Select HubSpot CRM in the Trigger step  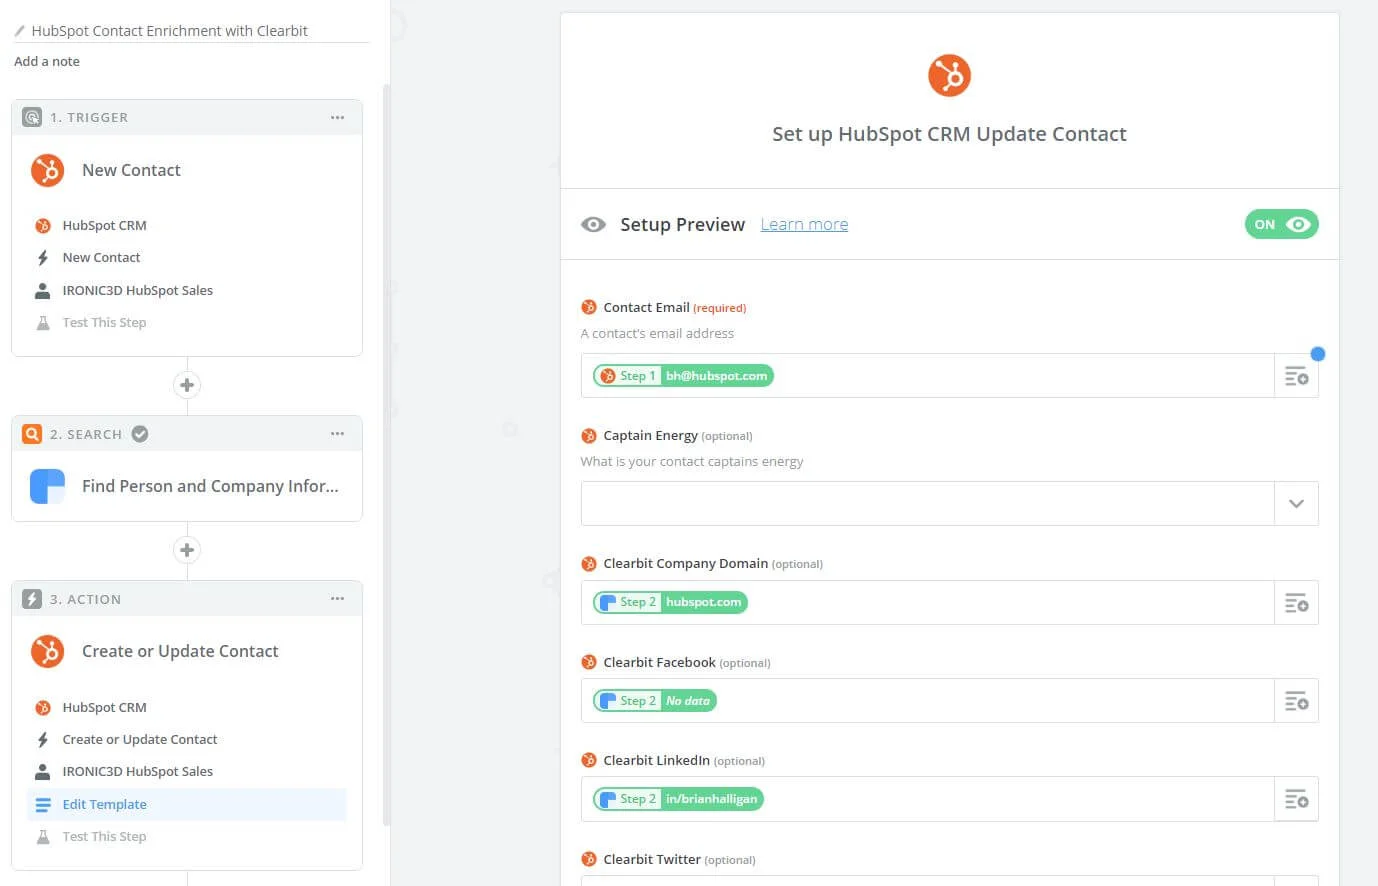tap(104, 225)
